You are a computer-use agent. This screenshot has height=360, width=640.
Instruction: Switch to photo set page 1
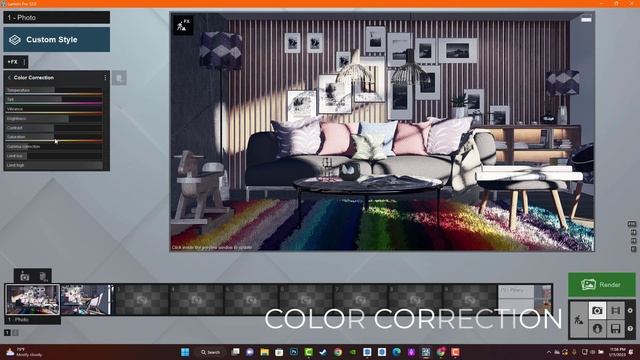click(x=7, y=333)
